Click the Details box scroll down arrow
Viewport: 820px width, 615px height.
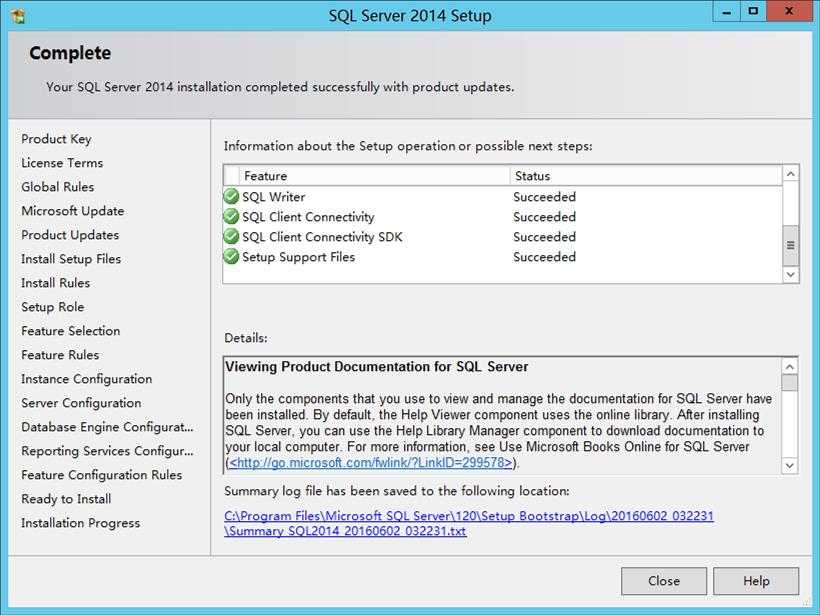click(x=790, y=465)
